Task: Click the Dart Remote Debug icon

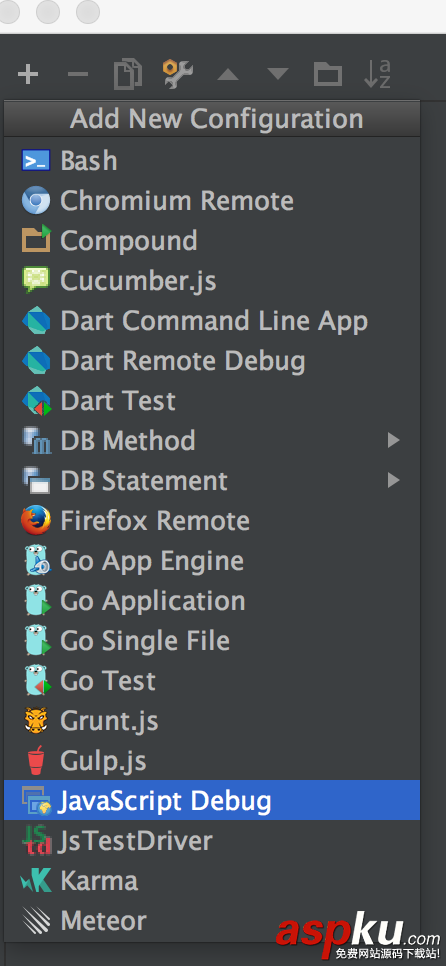Action: (36, 360)
